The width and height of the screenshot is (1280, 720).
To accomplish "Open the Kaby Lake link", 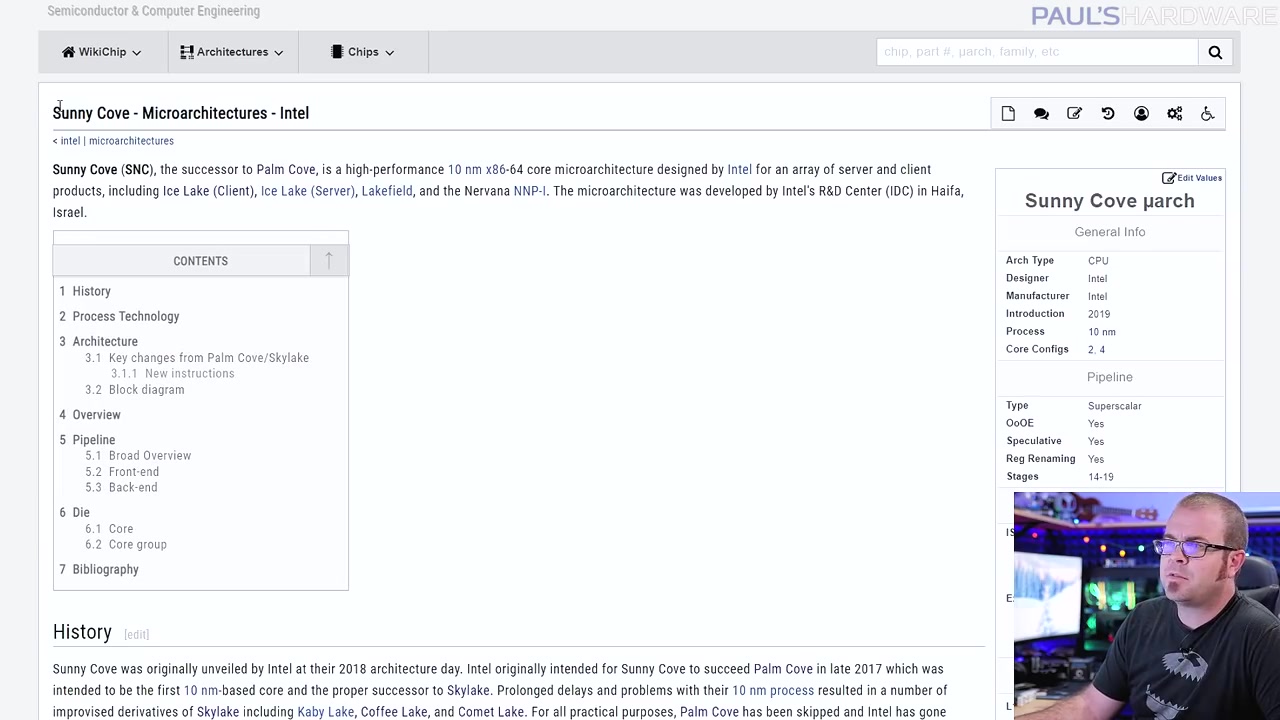I will 326,712.
